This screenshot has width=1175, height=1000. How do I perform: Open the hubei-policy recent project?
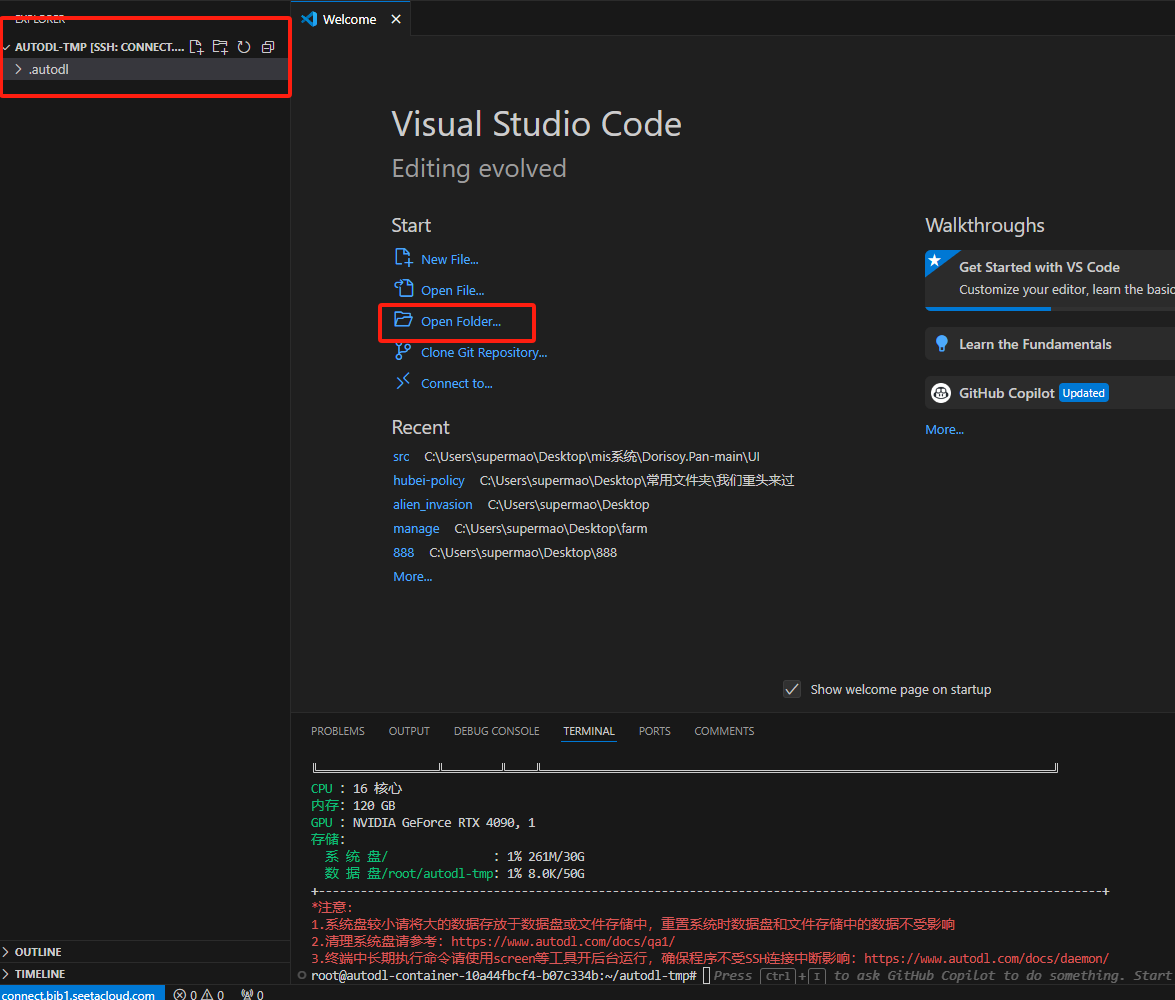[429, 480]
